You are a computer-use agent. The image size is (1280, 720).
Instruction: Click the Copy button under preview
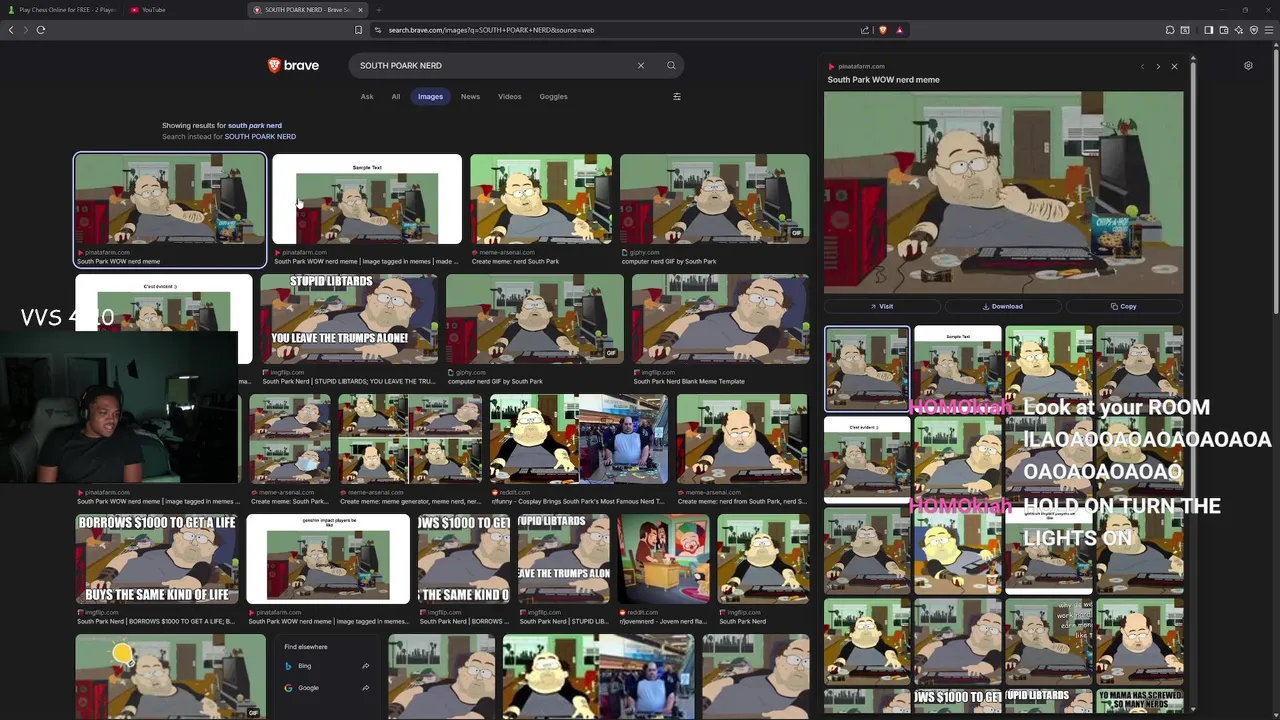pyautogui.click(x=1124, y=307)
